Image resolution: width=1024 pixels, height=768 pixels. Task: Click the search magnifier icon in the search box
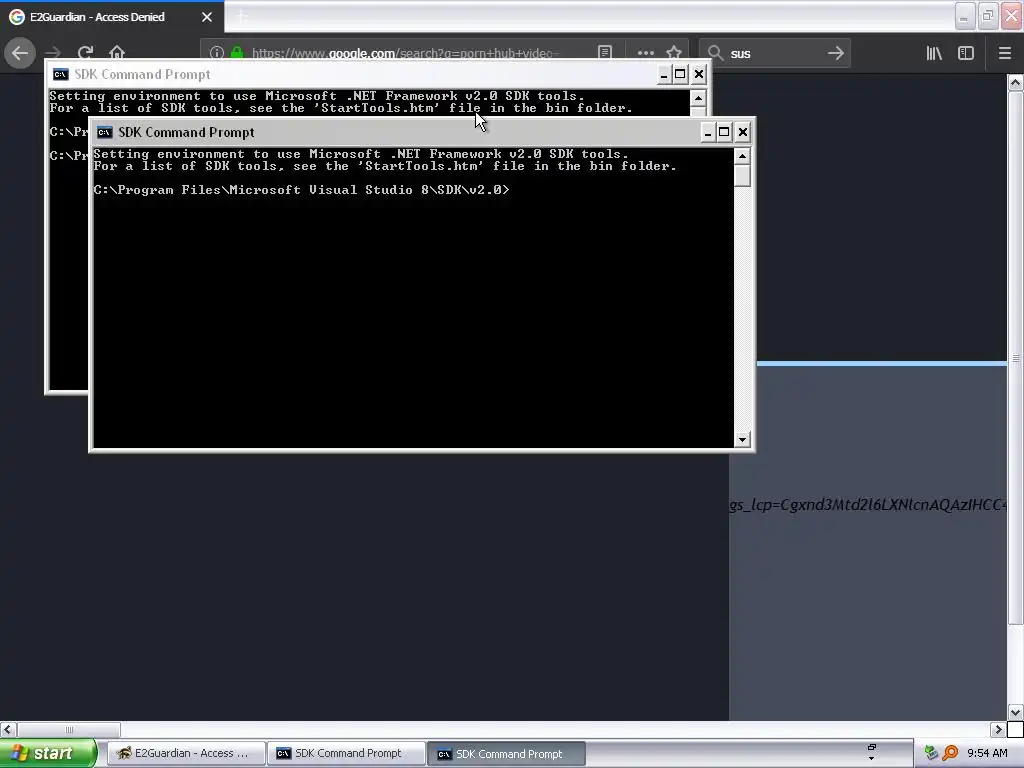(x=716, y=53)
